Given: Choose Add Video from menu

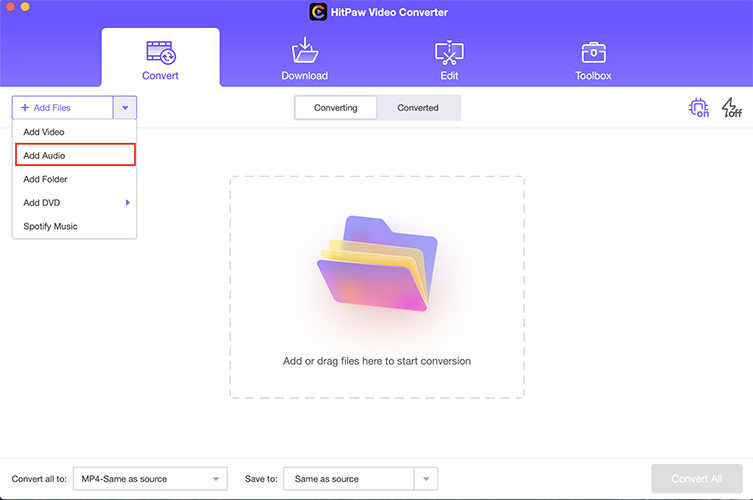Looking at the screenshot, I should pos(74,132).
